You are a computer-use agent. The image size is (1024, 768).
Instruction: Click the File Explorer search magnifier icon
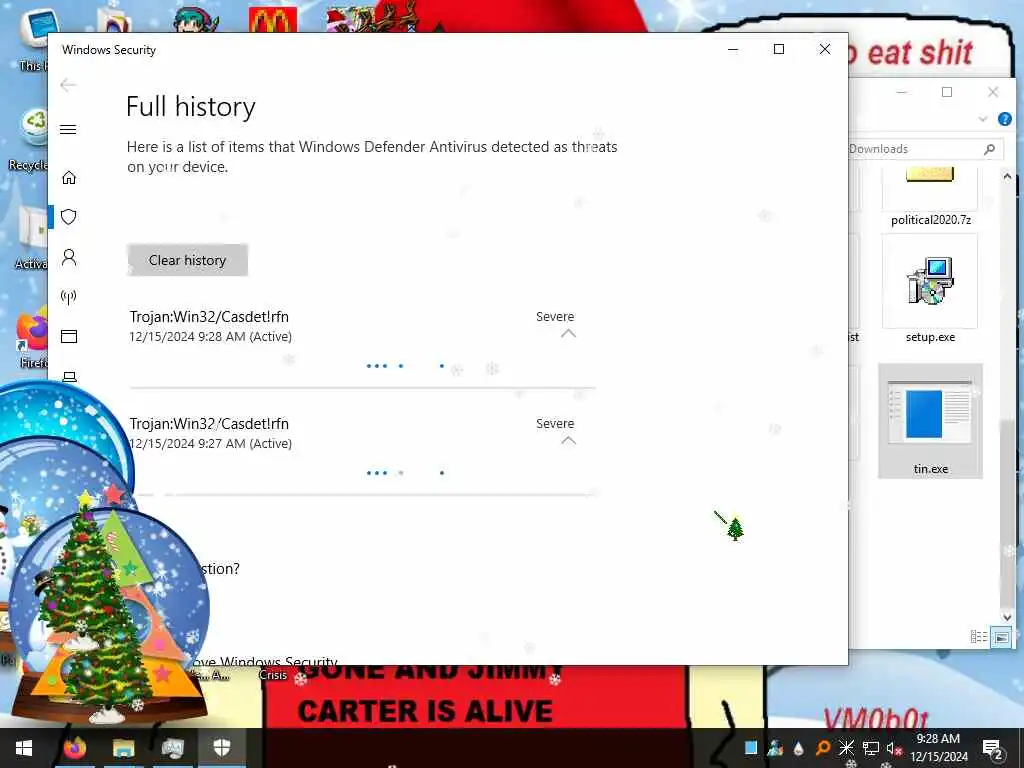pyautogui.click(x=990, y=149)
